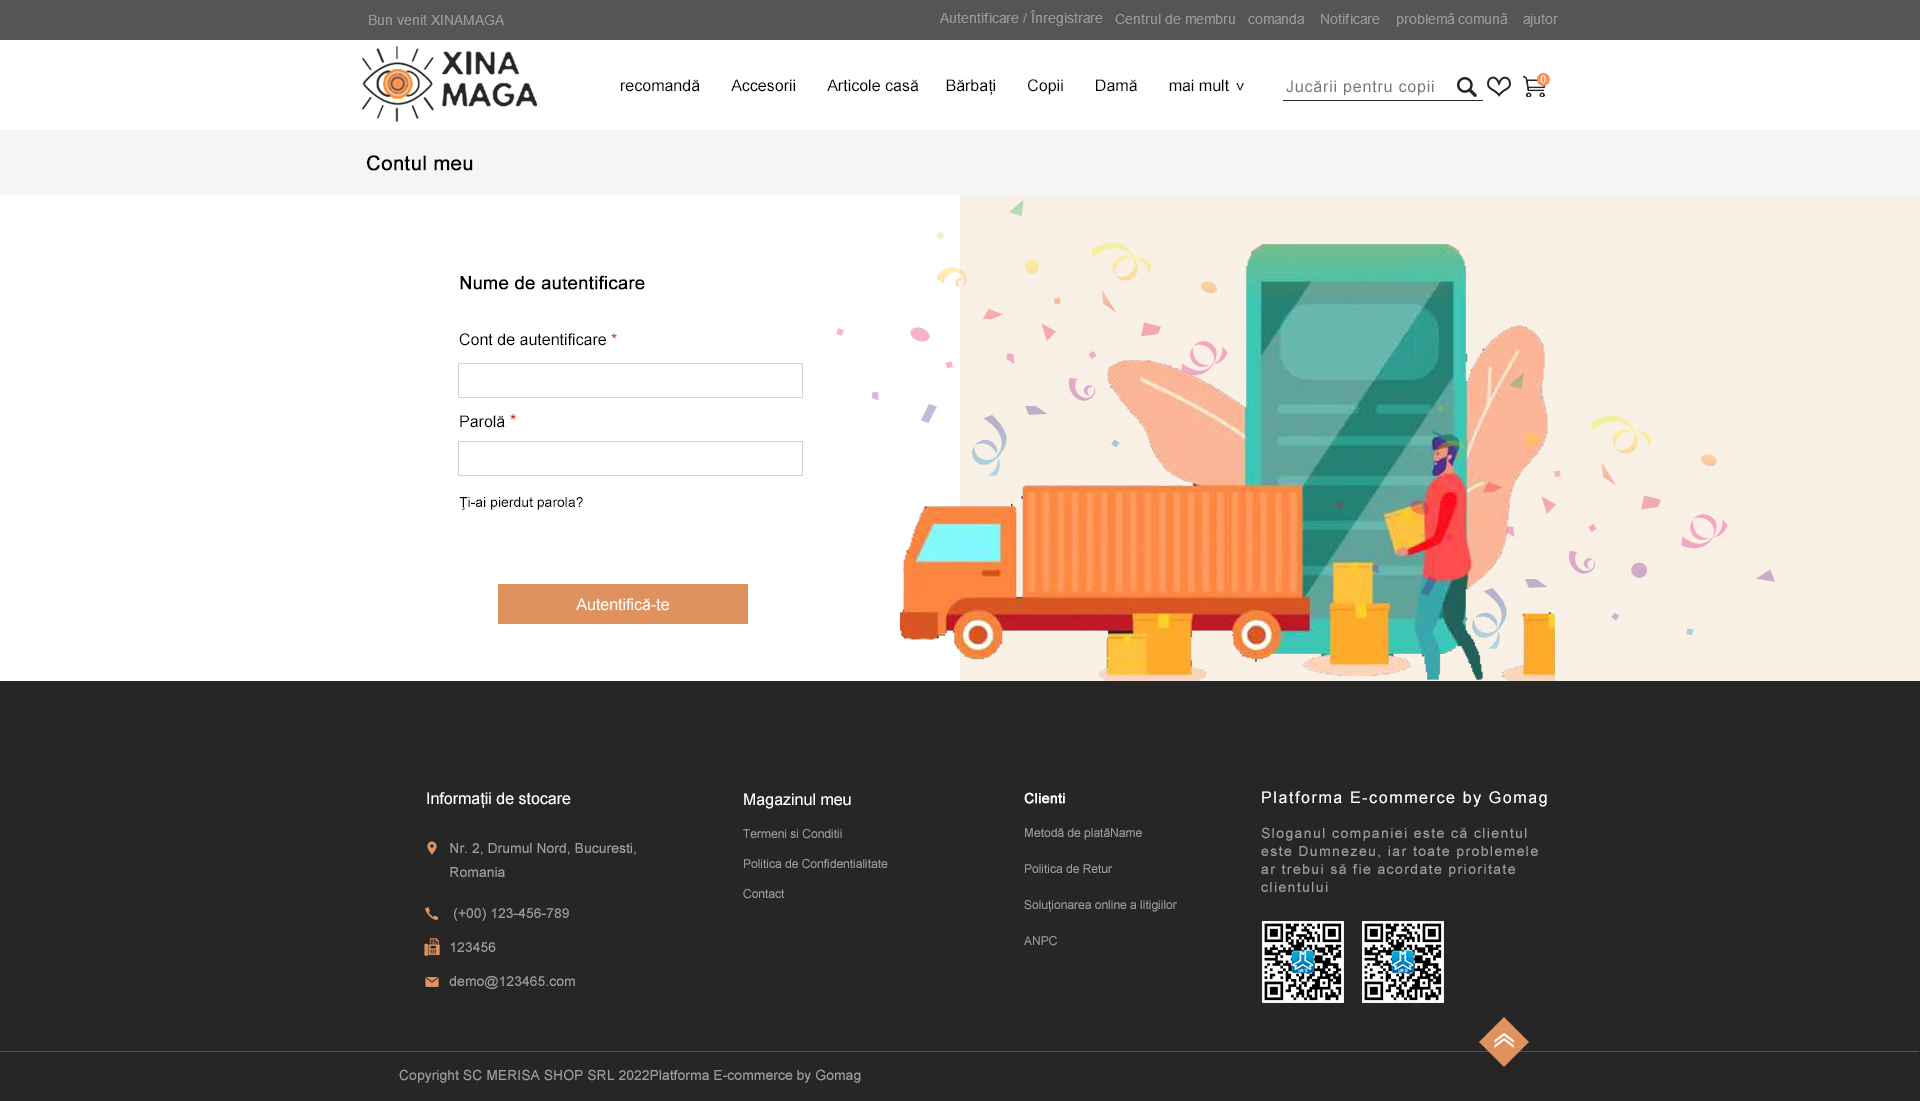Focus the Parolă input field
The image size is (1920, 1101).
click(630, 458)
